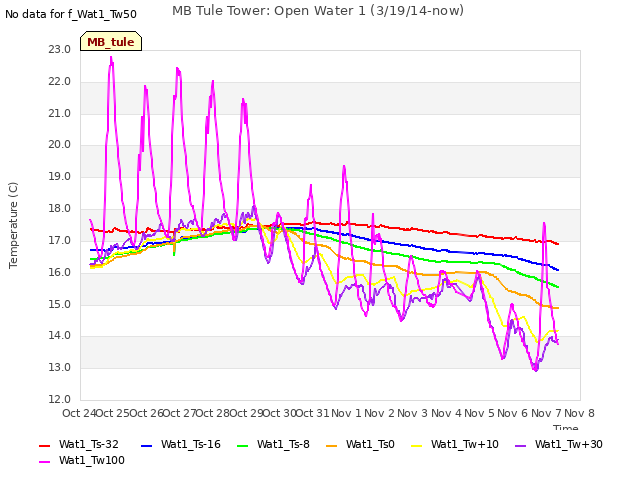Click the green Wat1_Ts-8 legend swatch
Image resolution: width=640 pixels, height=480 pixels.
[242, 446]
